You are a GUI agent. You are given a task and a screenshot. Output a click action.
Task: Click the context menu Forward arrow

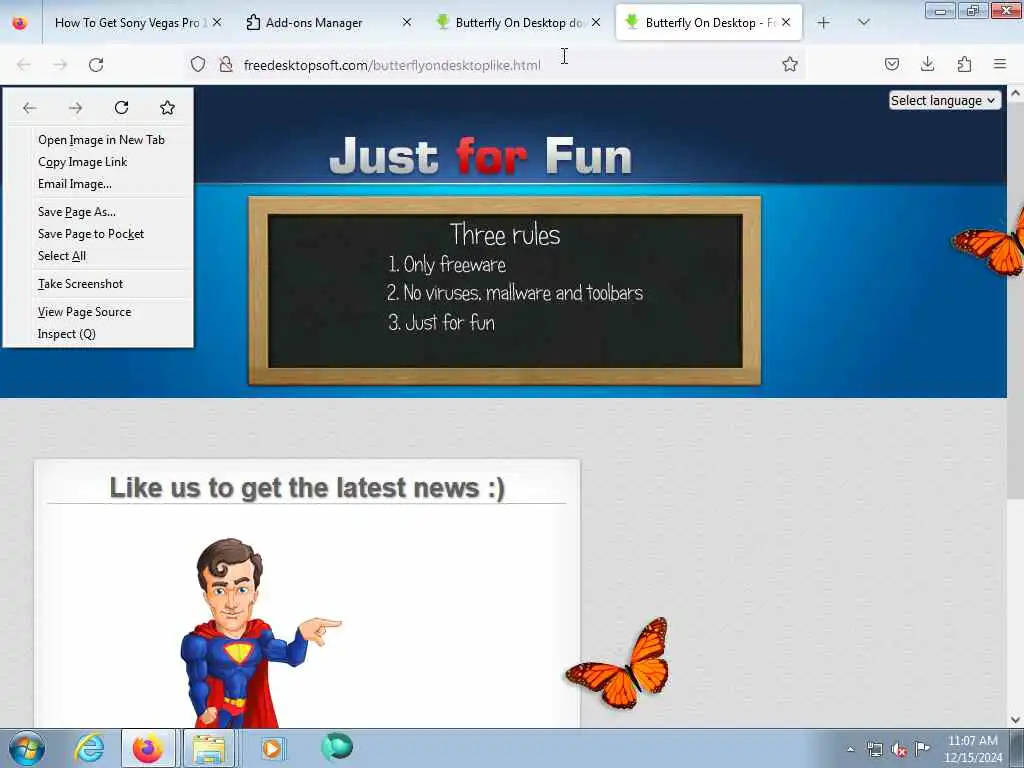76,108
